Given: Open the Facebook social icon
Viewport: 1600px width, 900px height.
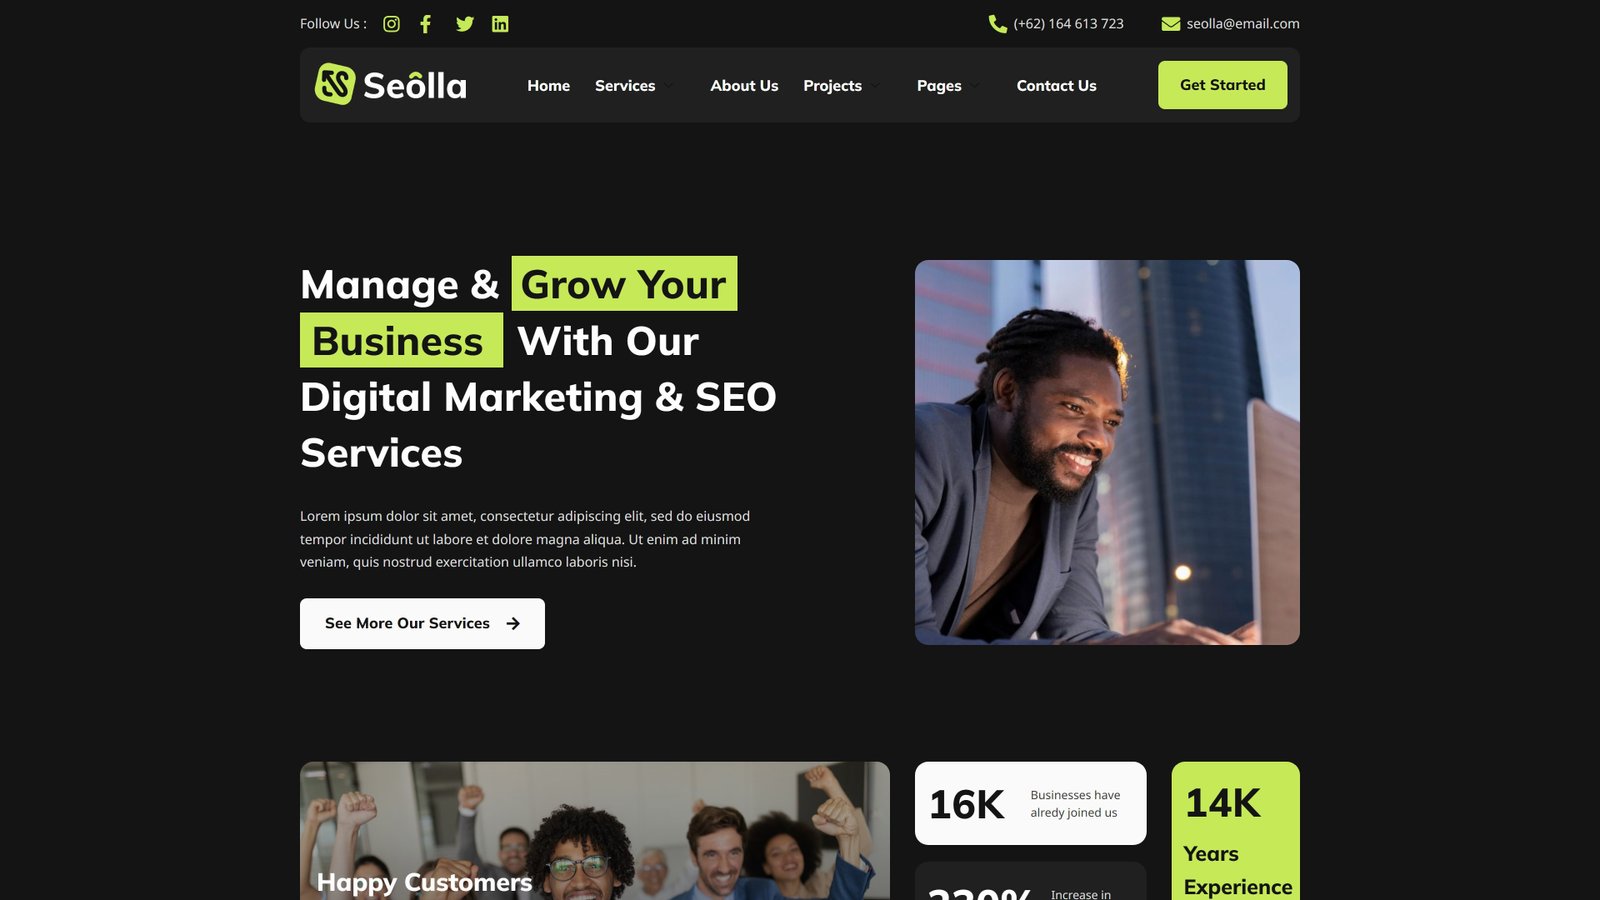Looking at the screenshot, I should tap(425, 24).
